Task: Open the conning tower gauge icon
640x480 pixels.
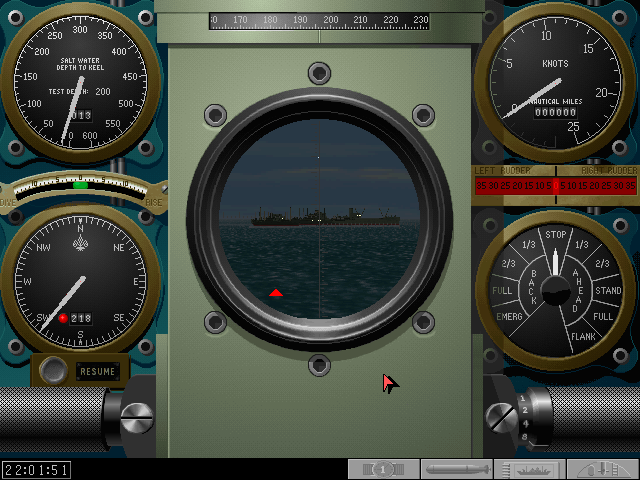Action: (x=602, y=469)
